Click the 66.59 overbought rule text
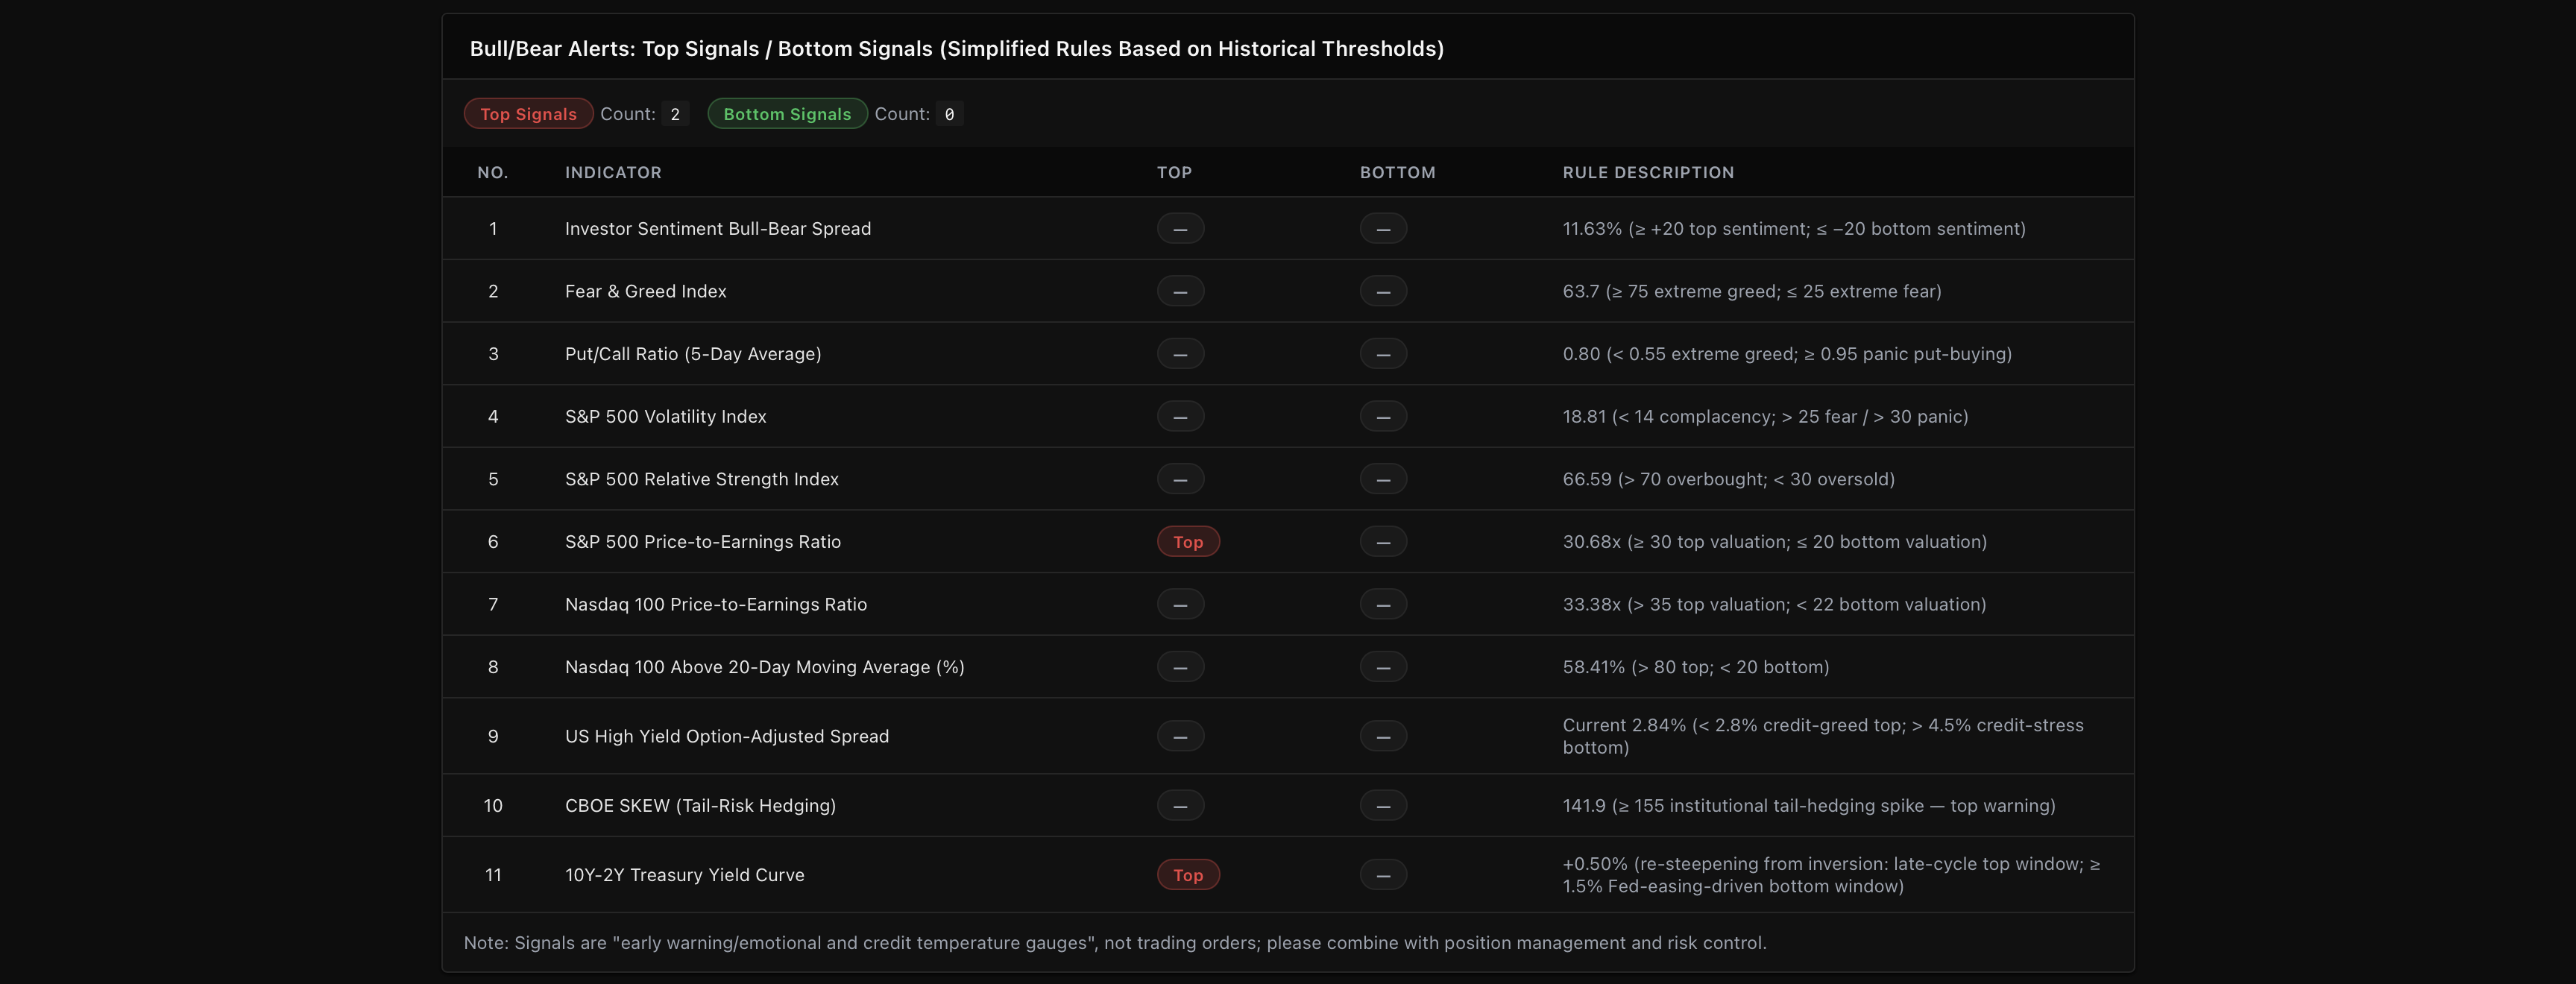The width and height of the screenshot is (2576, 984). 1728,479
